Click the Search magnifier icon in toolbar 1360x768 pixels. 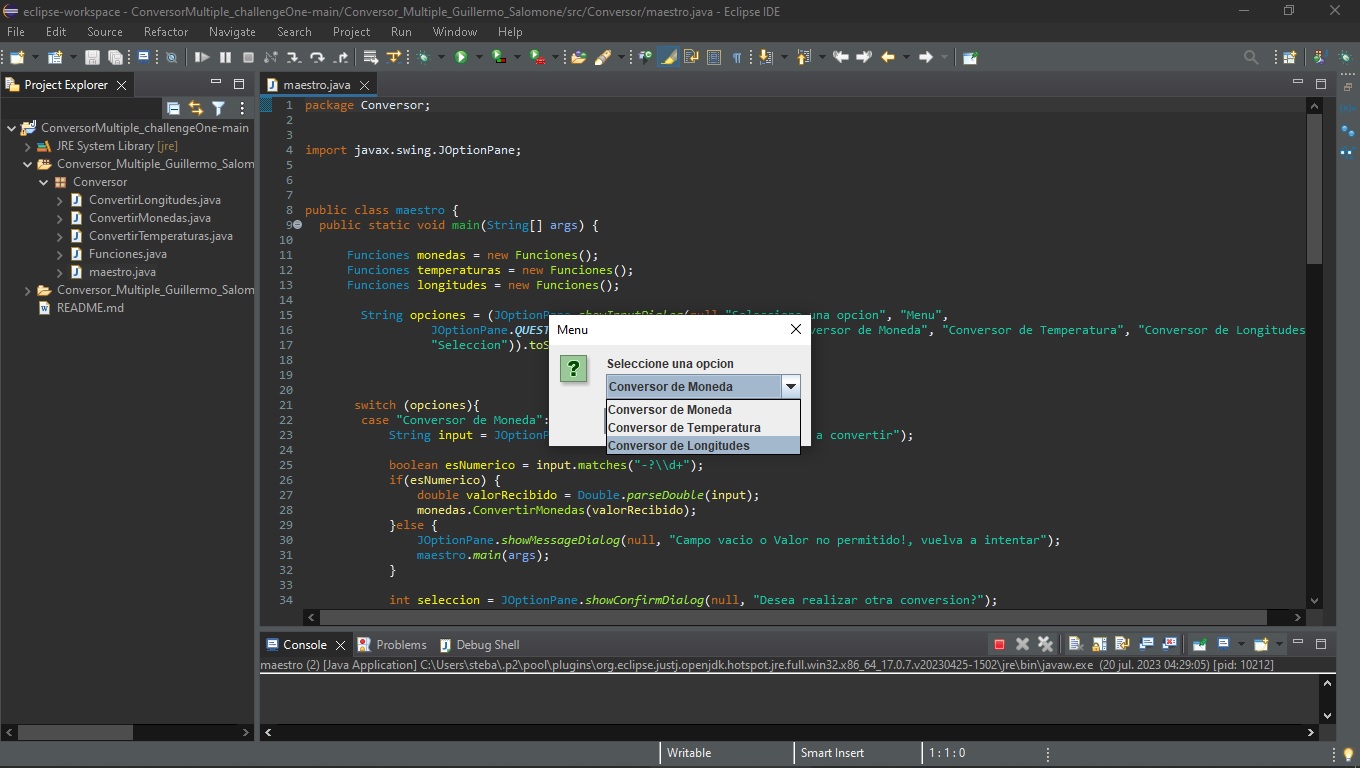(1250, 58)
